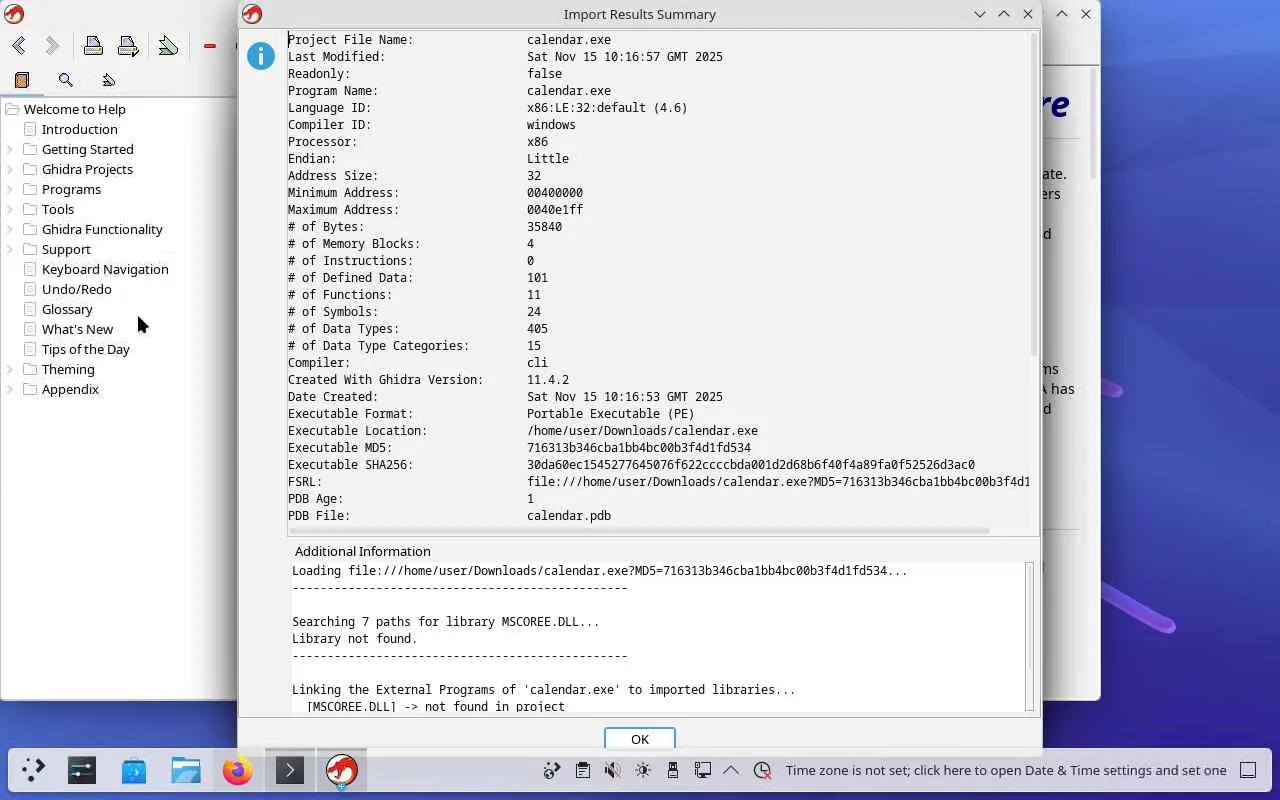
Task: Expand the Ghidra Functionality help topic
Action: (x=10, y=229)
